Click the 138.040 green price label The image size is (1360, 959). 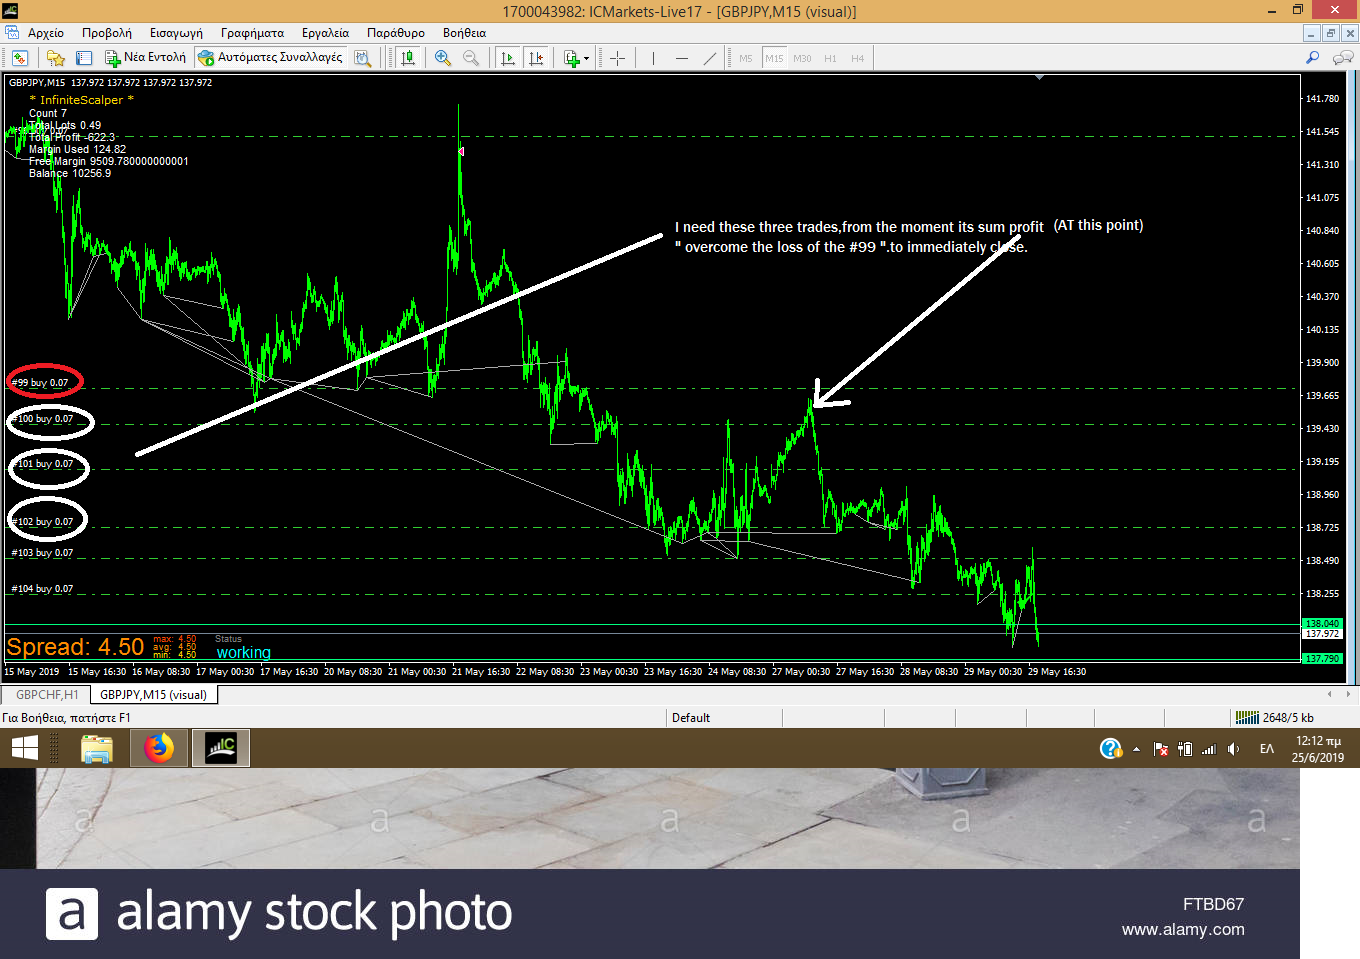pos(1322,623)
